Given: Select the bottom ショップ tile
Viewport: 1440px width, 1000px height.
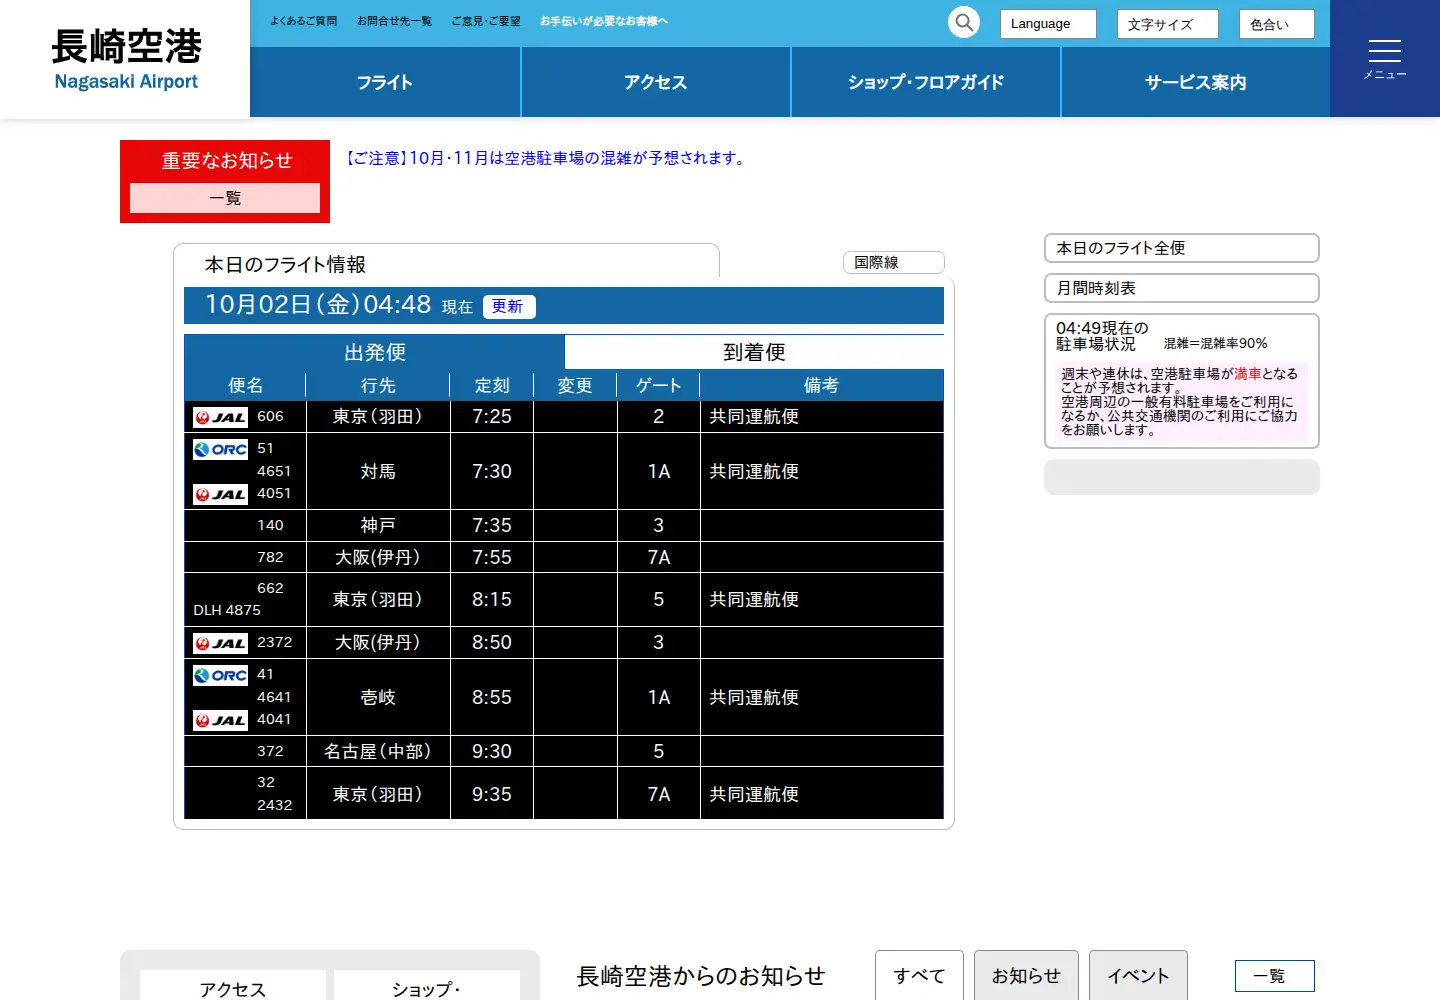Looking at the screenshot, I should (427, 986).
